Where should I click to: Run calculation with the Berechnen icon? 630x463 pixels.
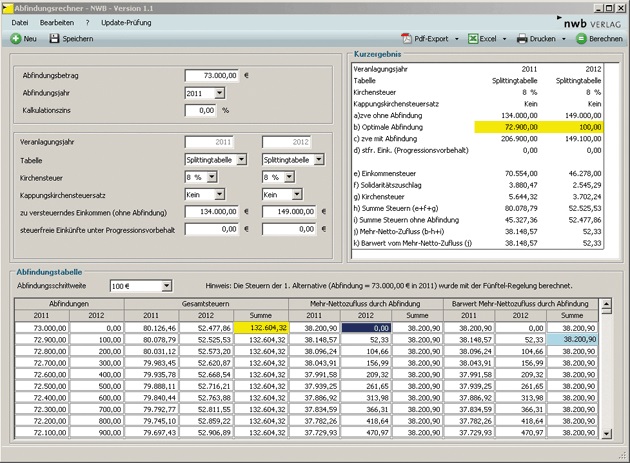click(x=581, y=38)
